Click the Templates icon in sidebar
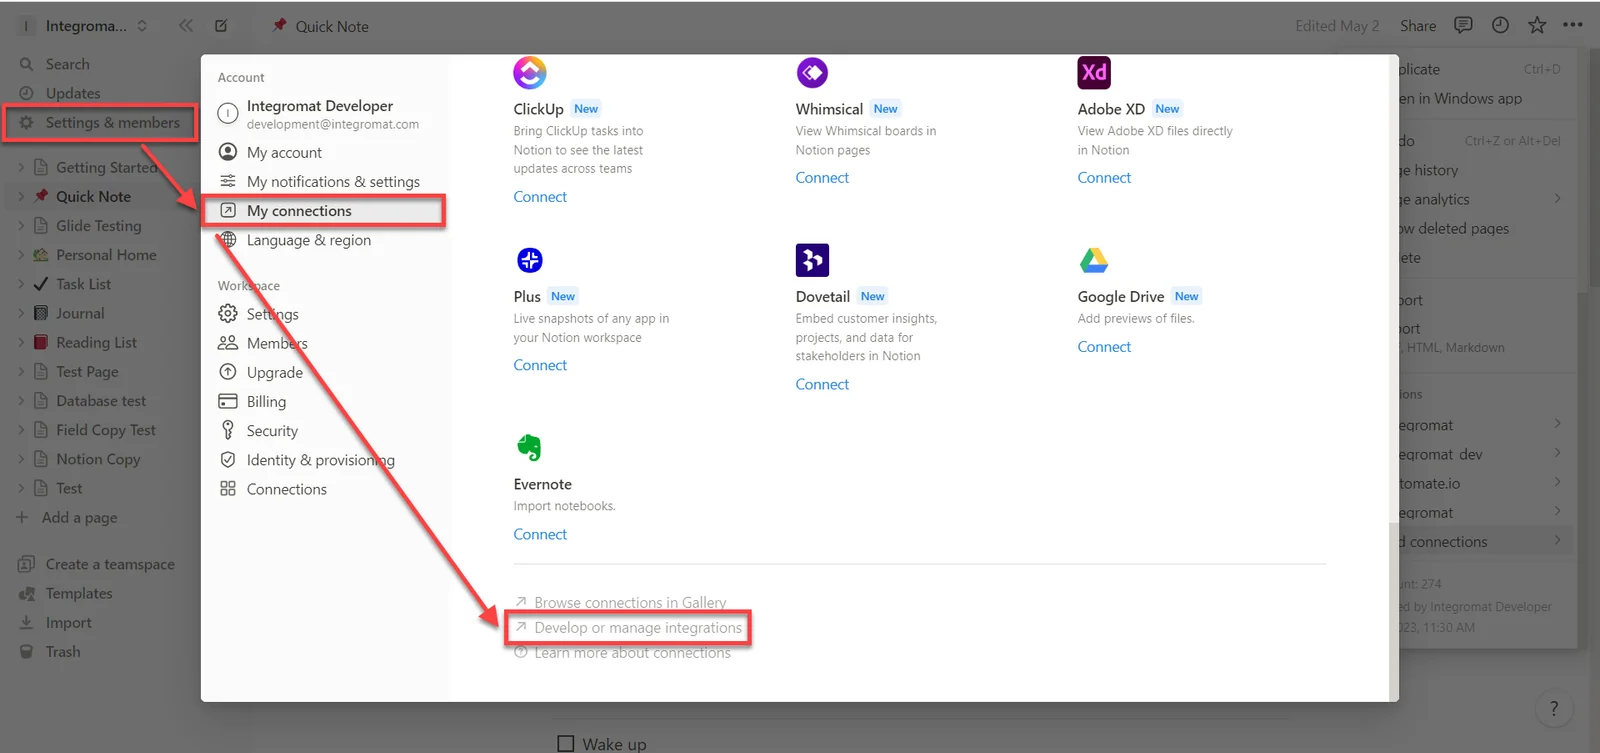This screenshot has width=1600, height=753. [x=27, y=594]
